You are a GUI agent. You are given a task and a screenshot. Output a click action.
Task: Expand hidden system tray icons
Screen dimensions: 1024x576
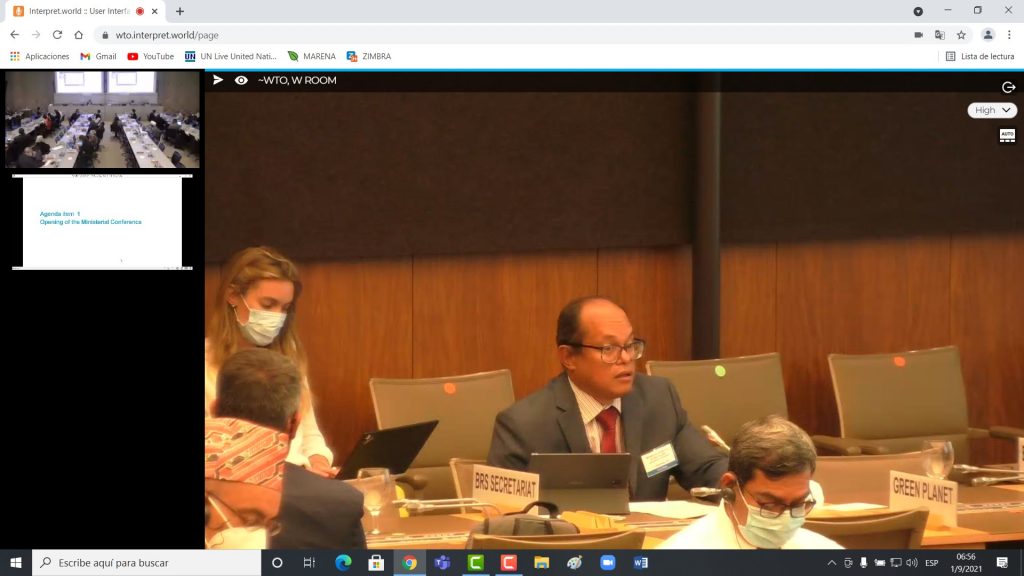point(832,563)
